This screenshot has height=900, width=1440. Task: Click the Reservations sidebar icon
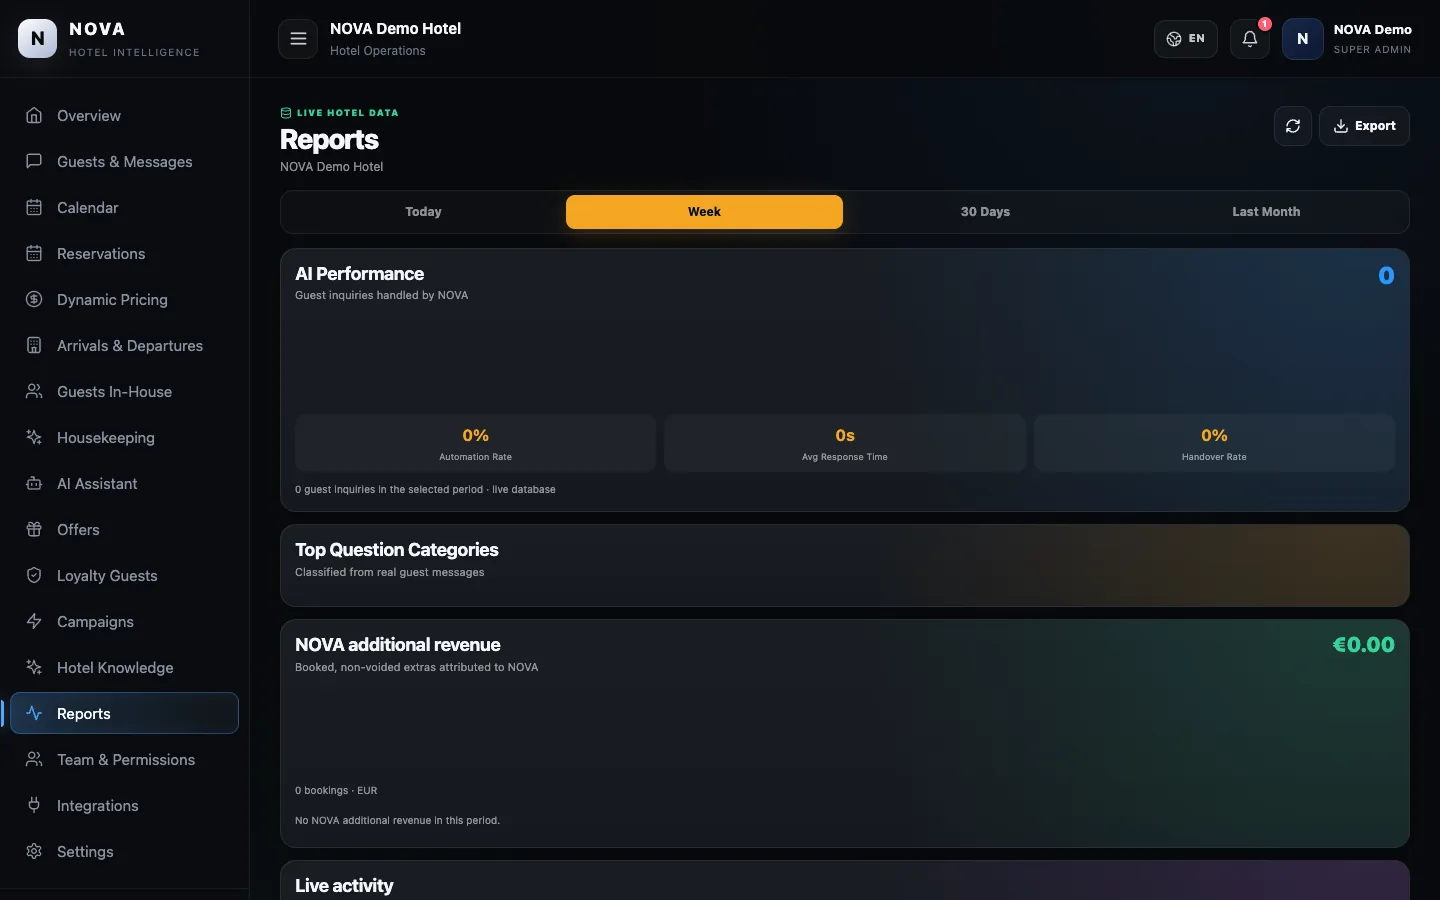point(34,253)
